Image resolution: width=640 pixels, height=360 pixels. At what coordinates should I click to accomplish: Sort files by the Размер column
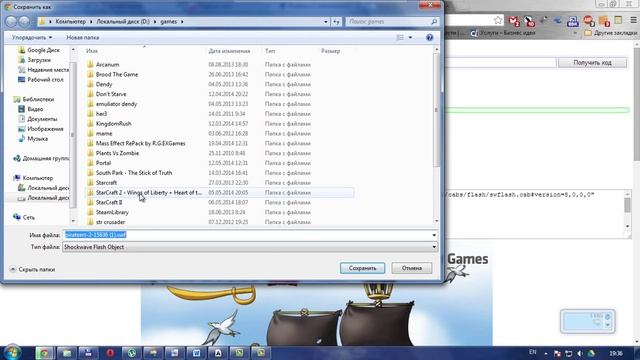(x=331, y=51)
